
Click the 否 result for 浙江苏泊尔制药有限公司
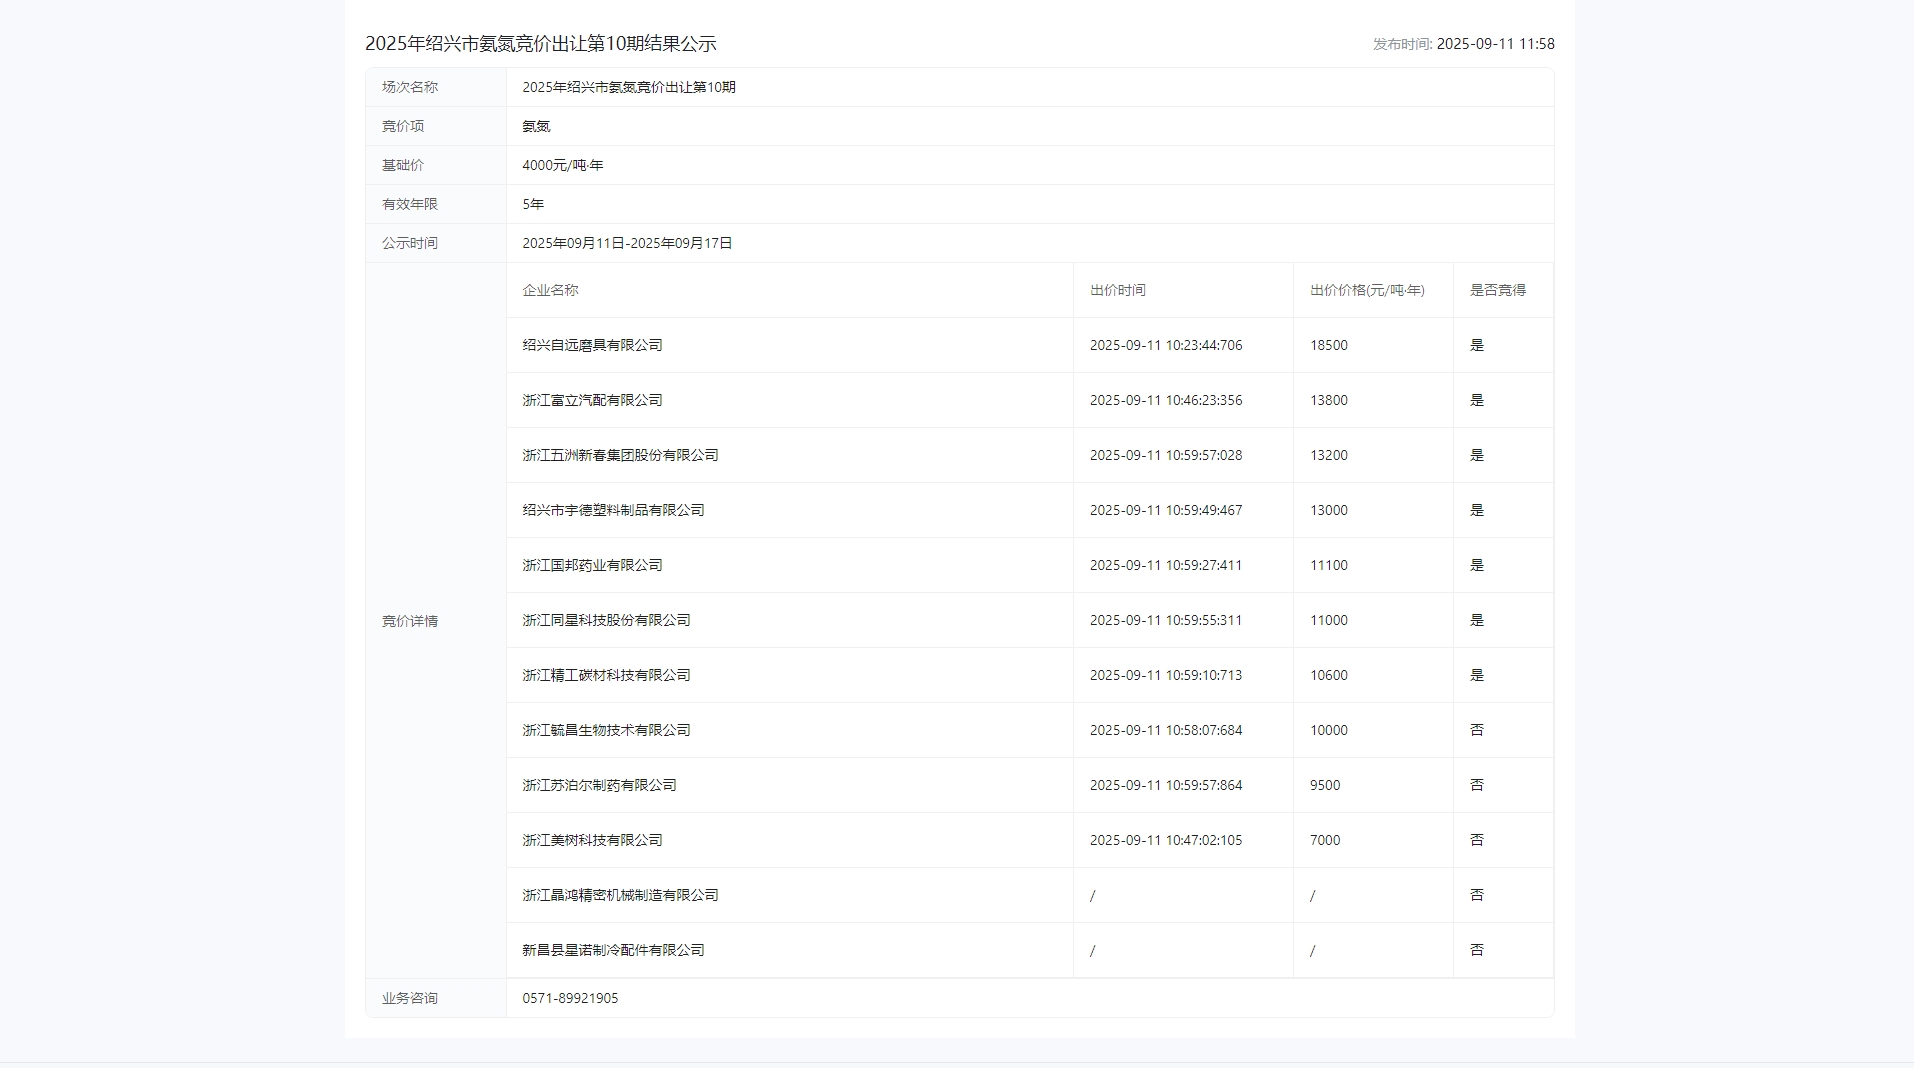[x=1476, y=785]
